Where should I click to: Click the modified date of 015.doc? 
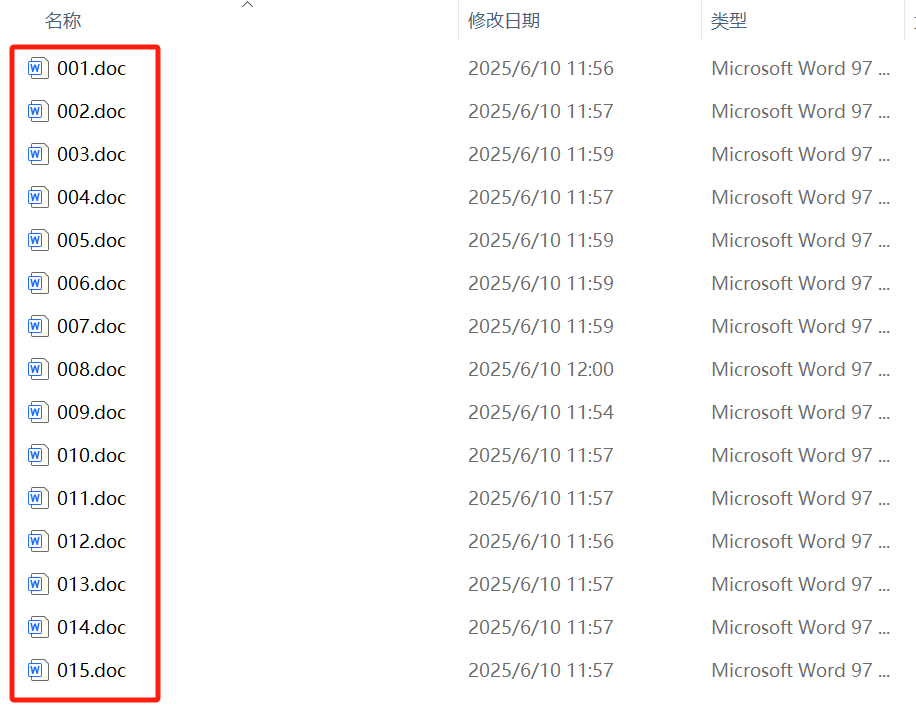pyautogui.click(x=541, y=670)
